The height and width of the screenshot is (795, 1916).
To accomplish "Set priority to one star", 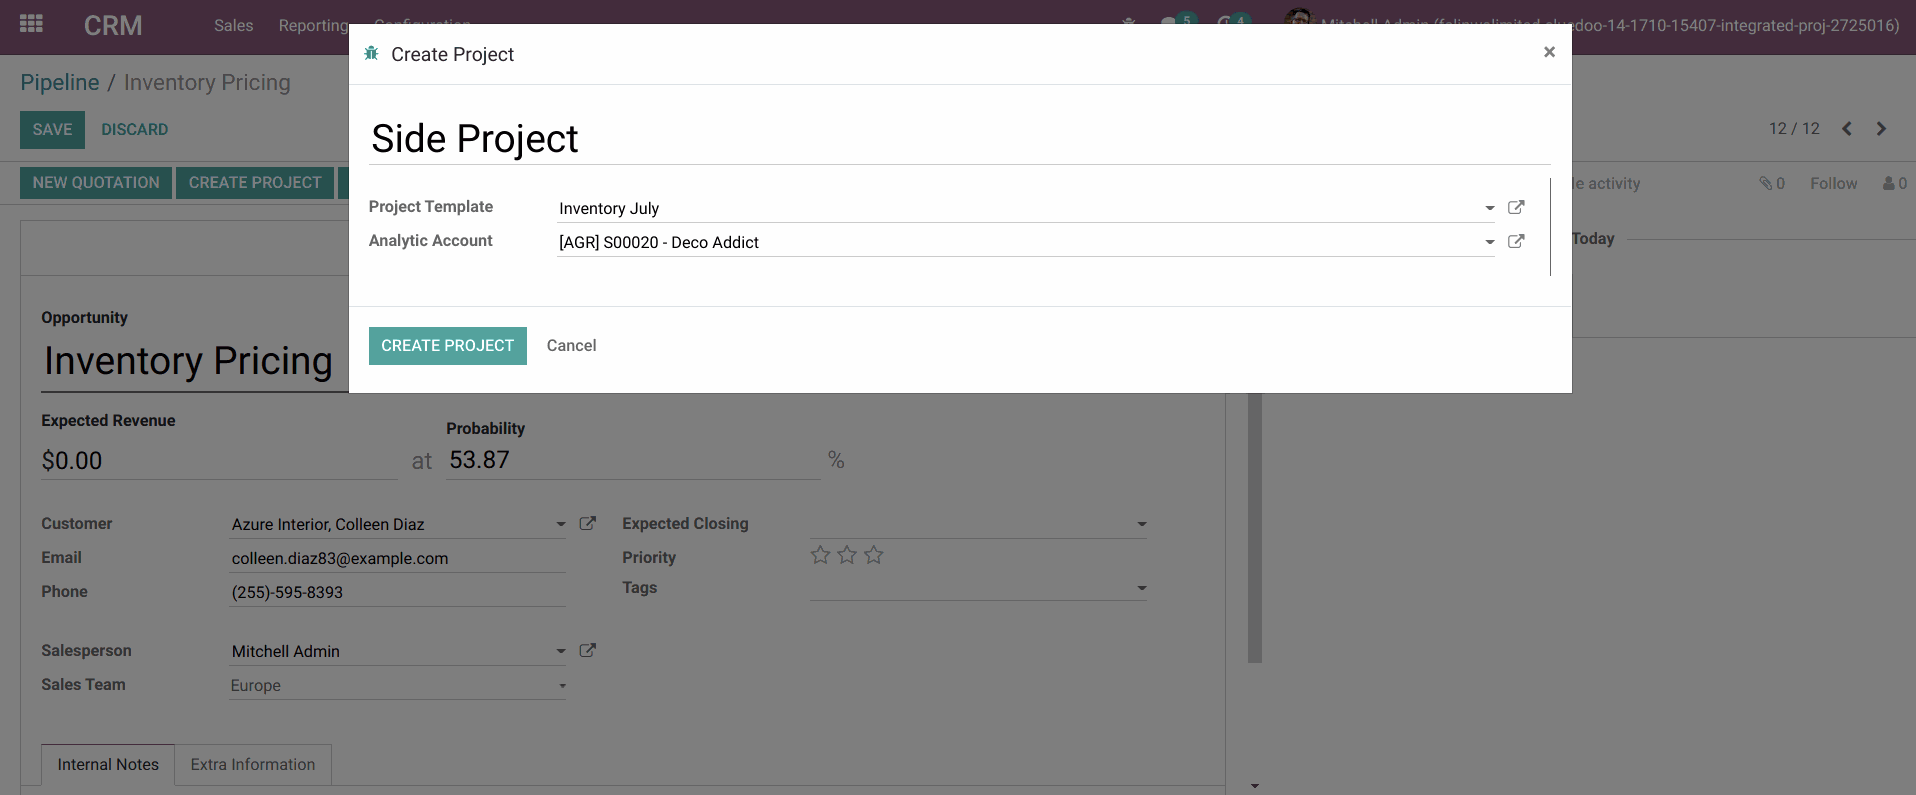I will (x=820, y=555).
